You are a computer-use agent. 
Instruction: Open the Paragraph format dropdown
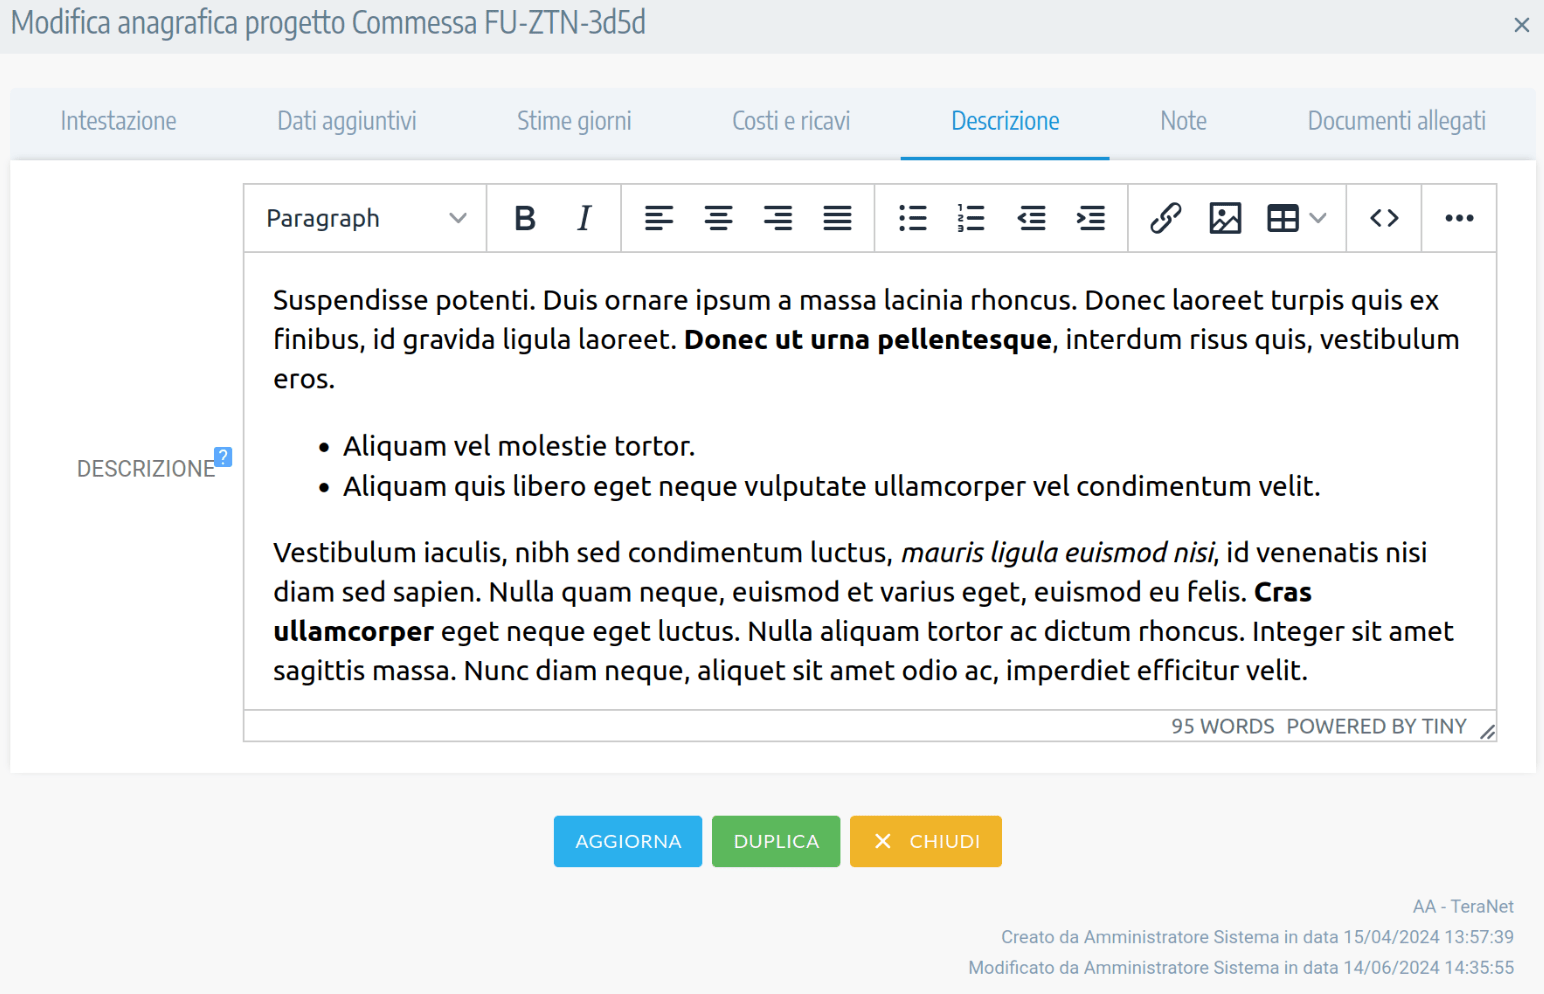[366, 218]
